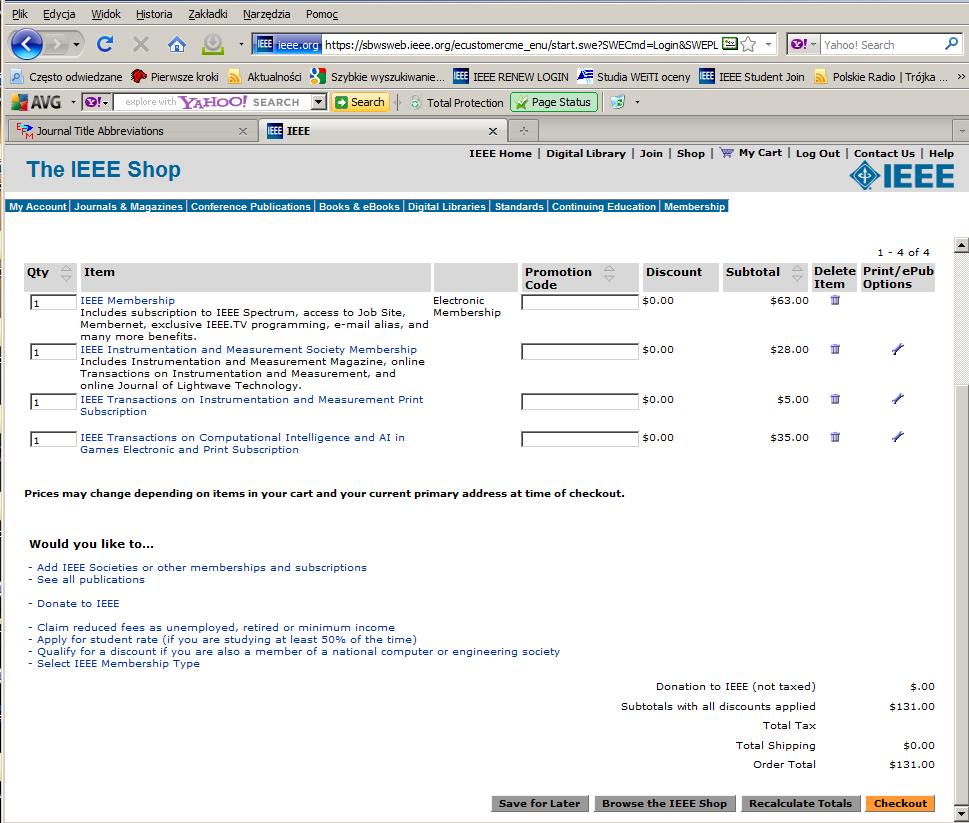Open the Polskie Radio Trójka bookmark
969x823 pixels.
(882, 77)
